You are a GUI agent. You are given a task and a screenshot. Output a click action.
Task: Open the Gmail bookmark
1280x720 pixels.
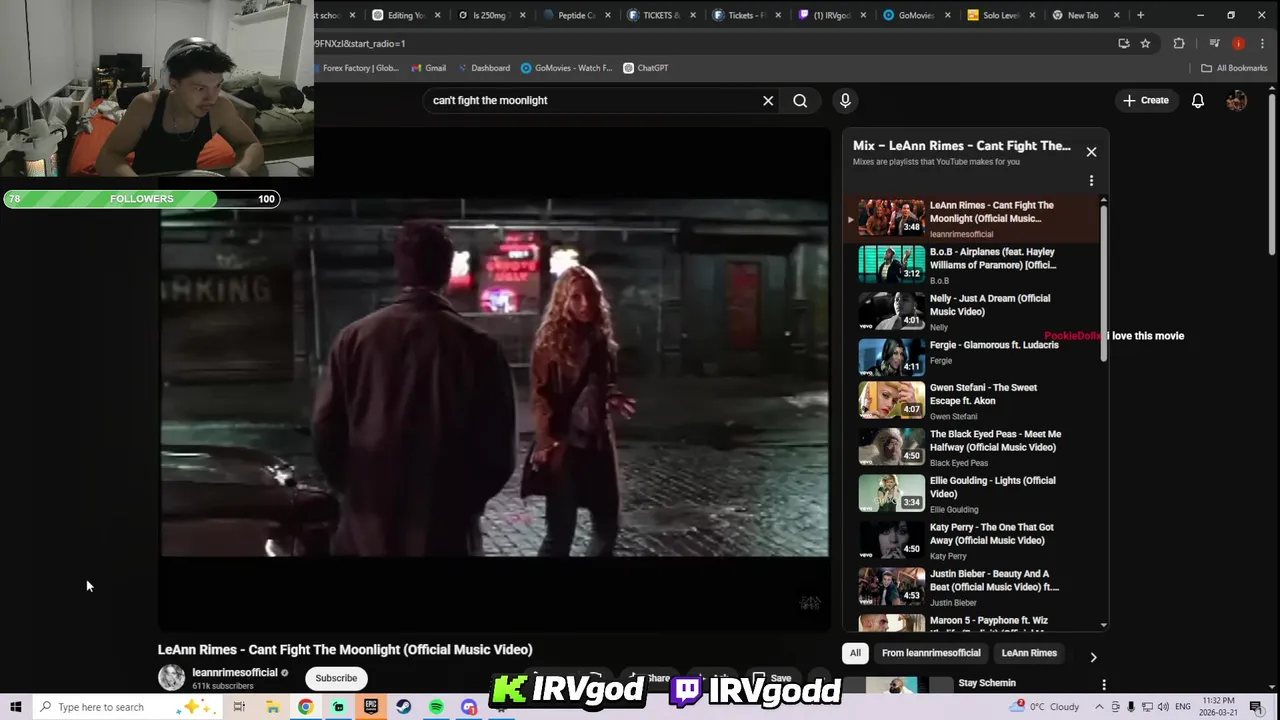[429, 68]
